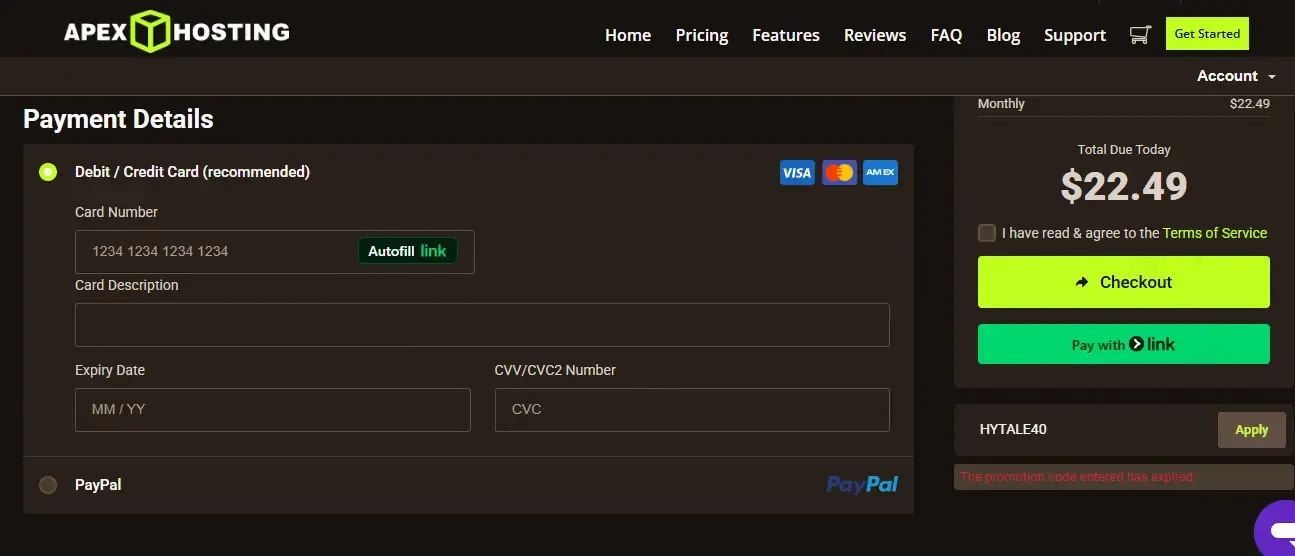Open the shopping cart icon
The width and height of the screenshot is (1295, 556).
pos(1139,35)
